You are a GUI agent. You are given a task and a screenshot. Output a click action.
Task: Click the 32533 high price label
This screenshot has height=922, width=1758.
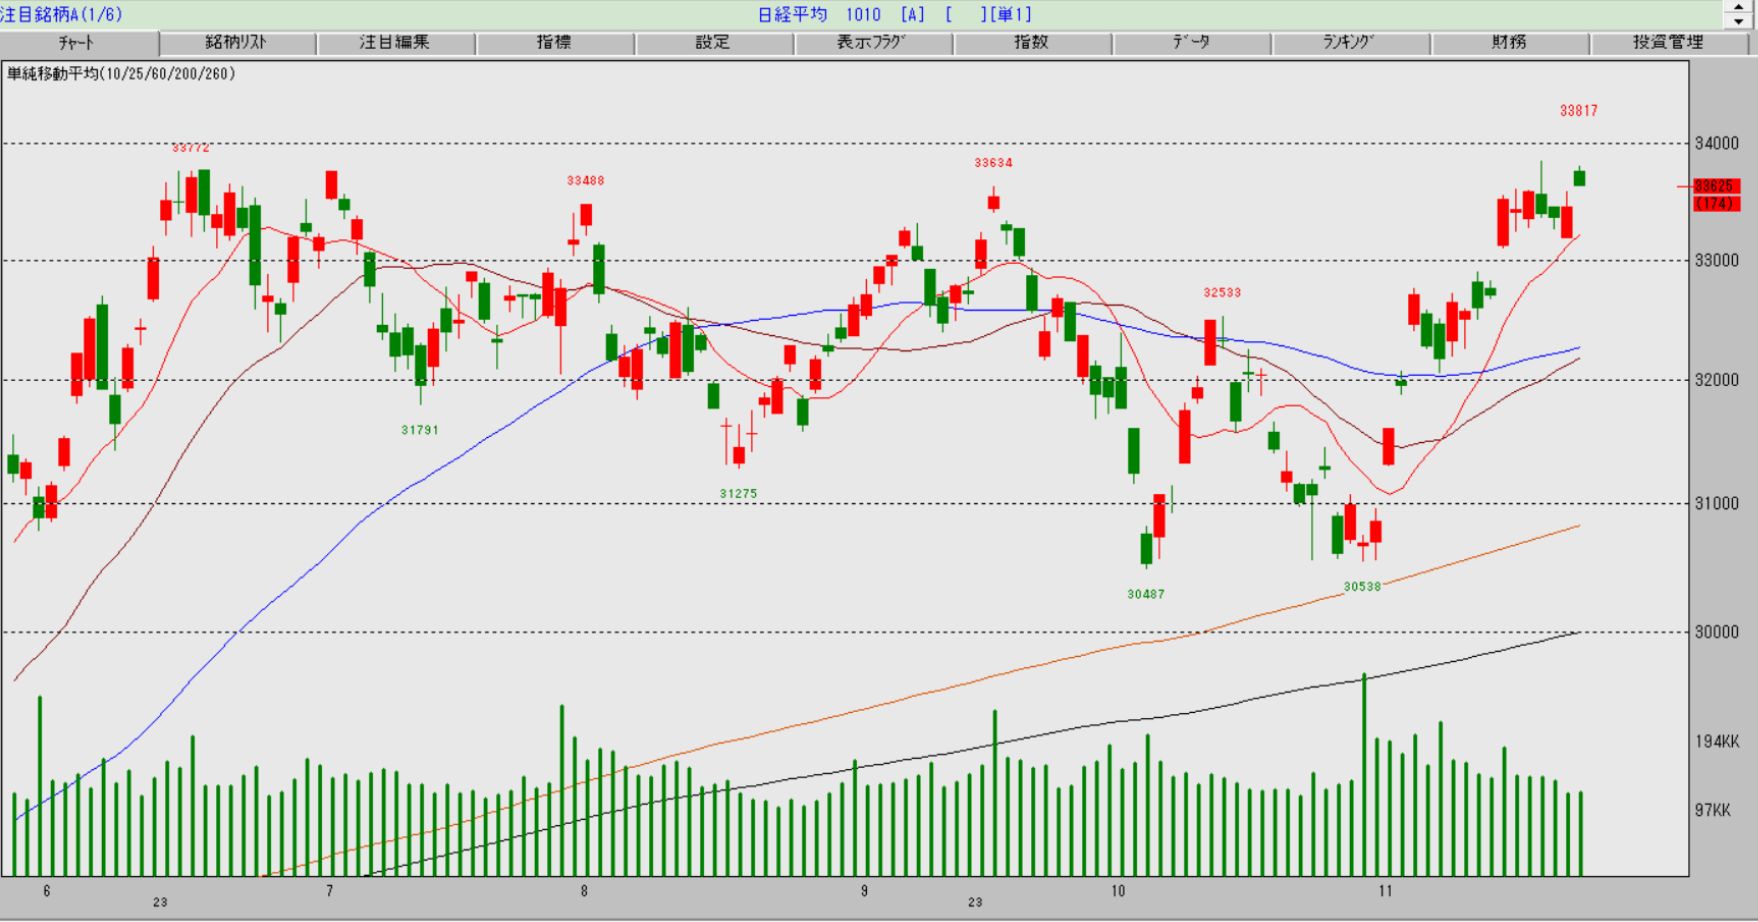click(x=1222, y=293)
